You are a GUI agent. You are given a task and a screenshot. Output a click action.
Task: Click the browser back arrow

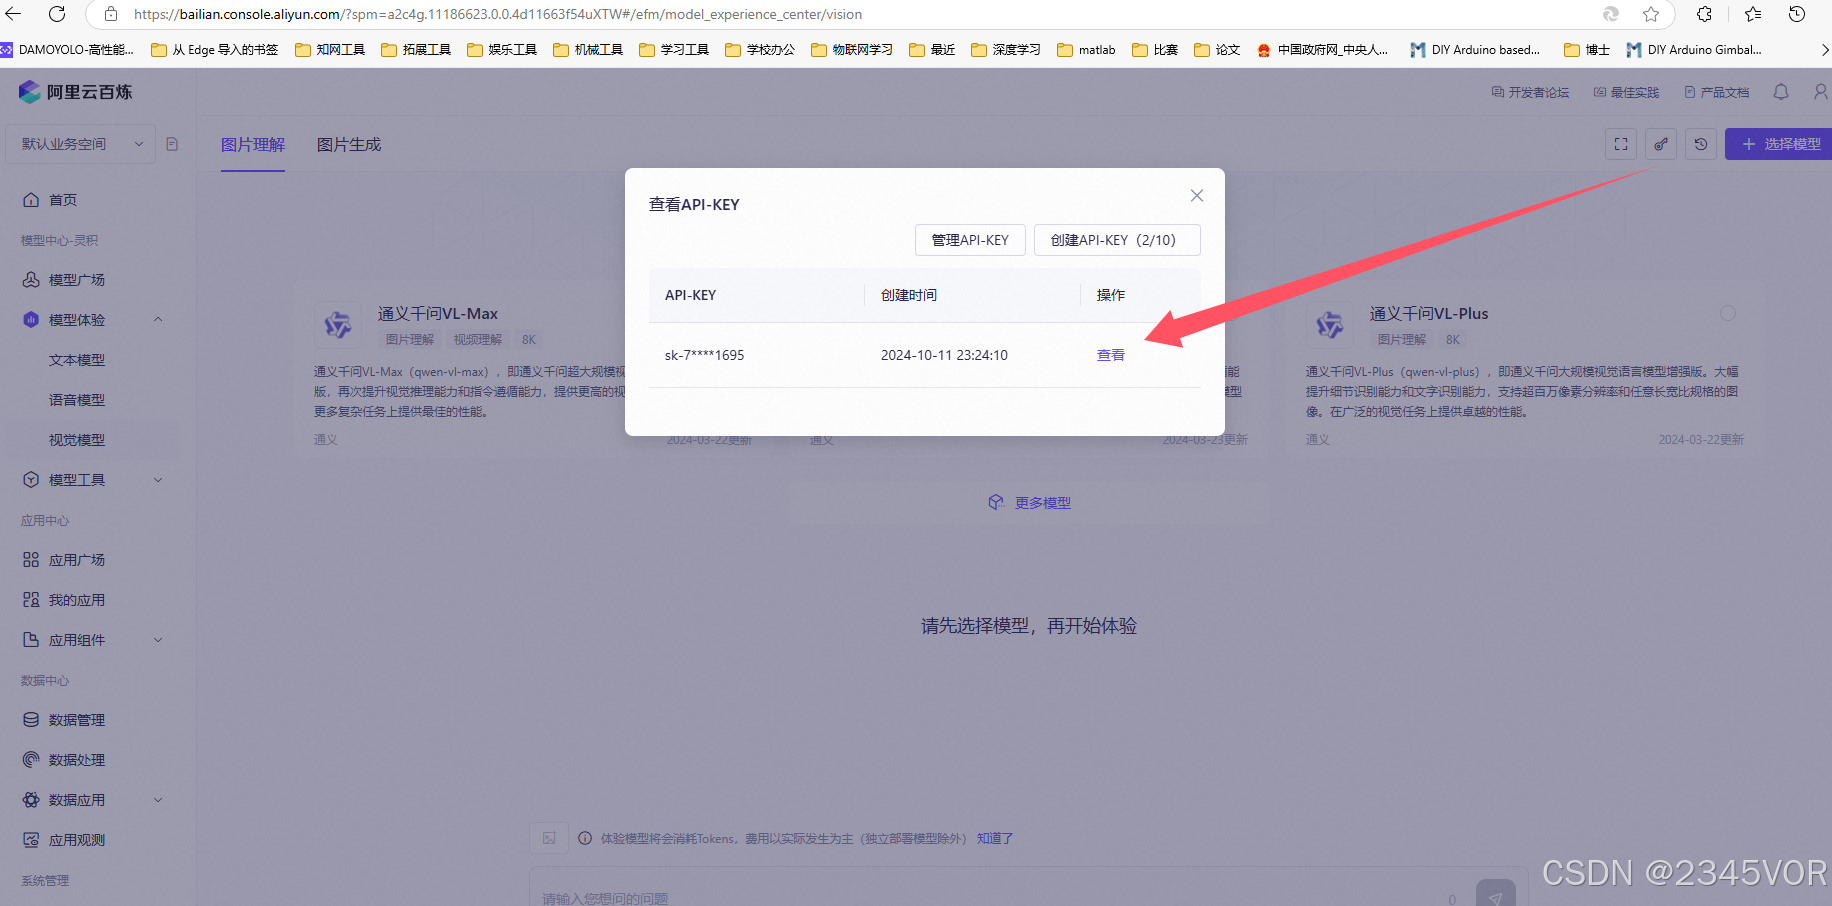(13, 14)
